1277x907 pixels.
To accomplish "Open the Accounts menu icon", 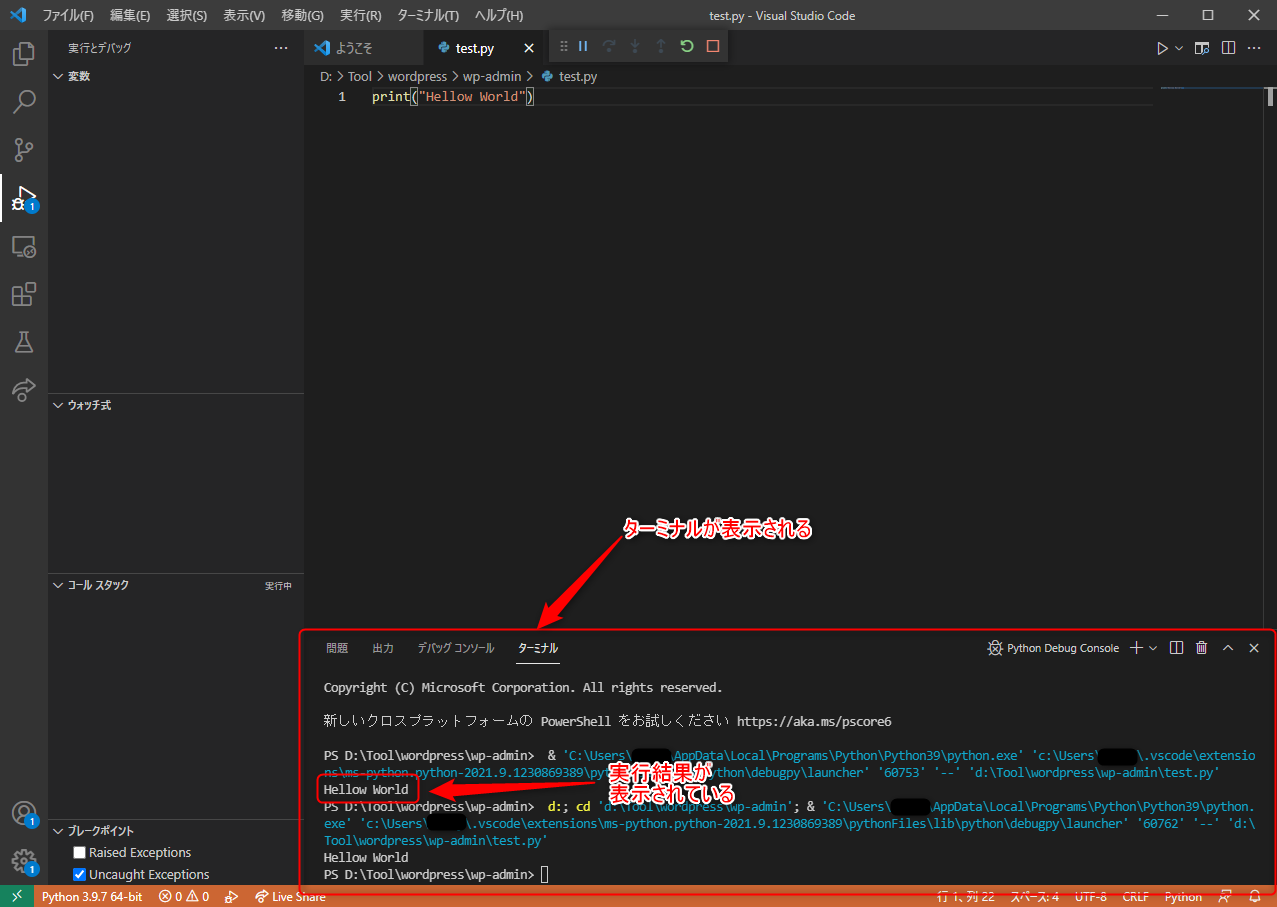I will [24, 814].
